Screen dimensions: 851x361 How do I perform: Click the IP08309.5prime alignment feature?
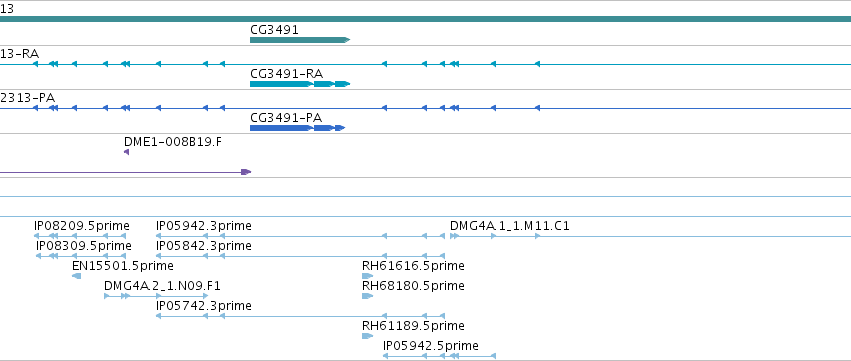point(81,256)
